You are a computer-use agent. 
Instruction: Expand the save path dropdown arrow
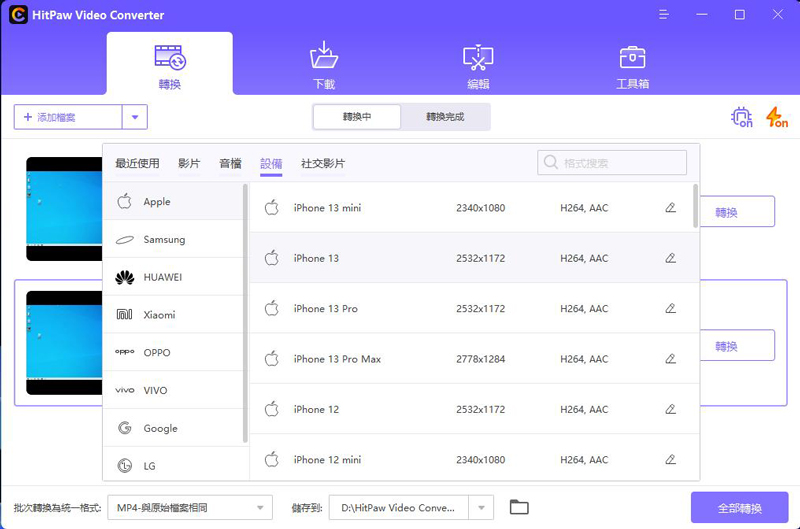click(x=481, y=508)
